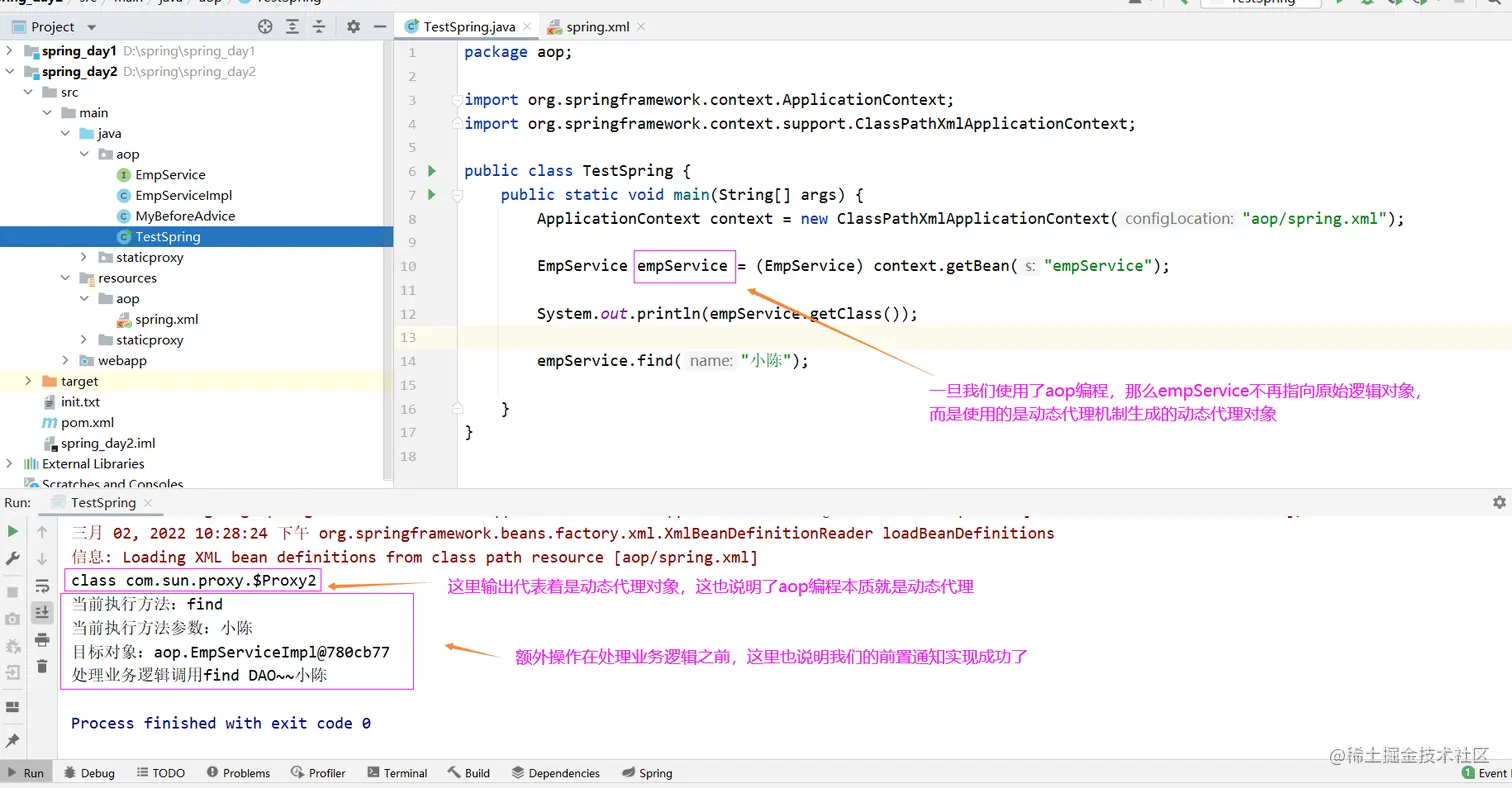Expand staticproxy package under java
The height and width of the screenshot is (788, 1512).
point(84,257)
